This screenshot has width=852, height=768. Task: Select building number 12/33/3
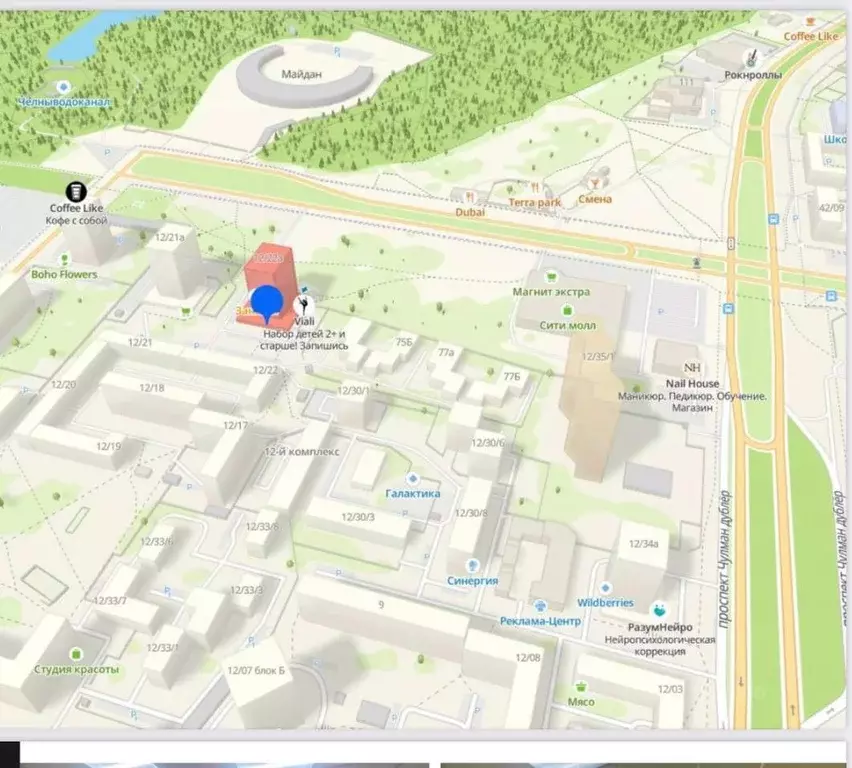(246, 590)
